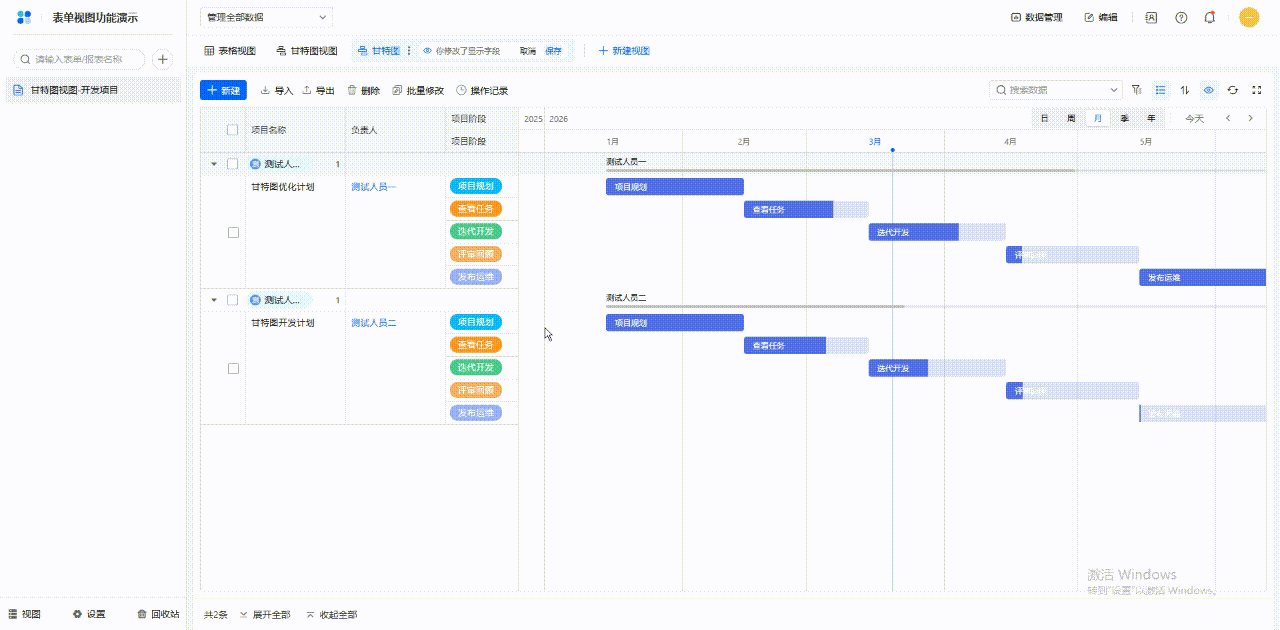Open the 管理全部数据 dropdown
This screenshot has height=630, width=1280.
click(266, 17)
